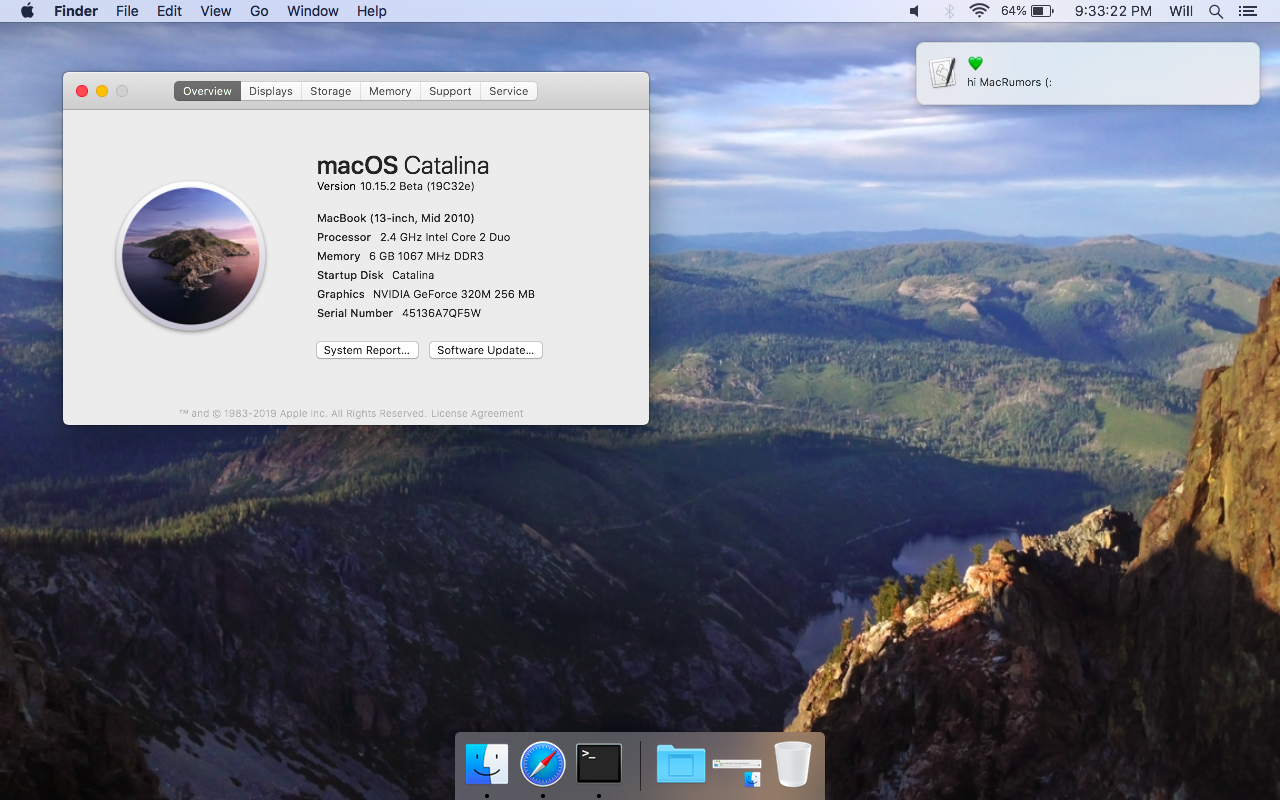The height and width of the screenshot is (800, 1280).
Task: Switch to the Service tab
Action: point(509,91)
